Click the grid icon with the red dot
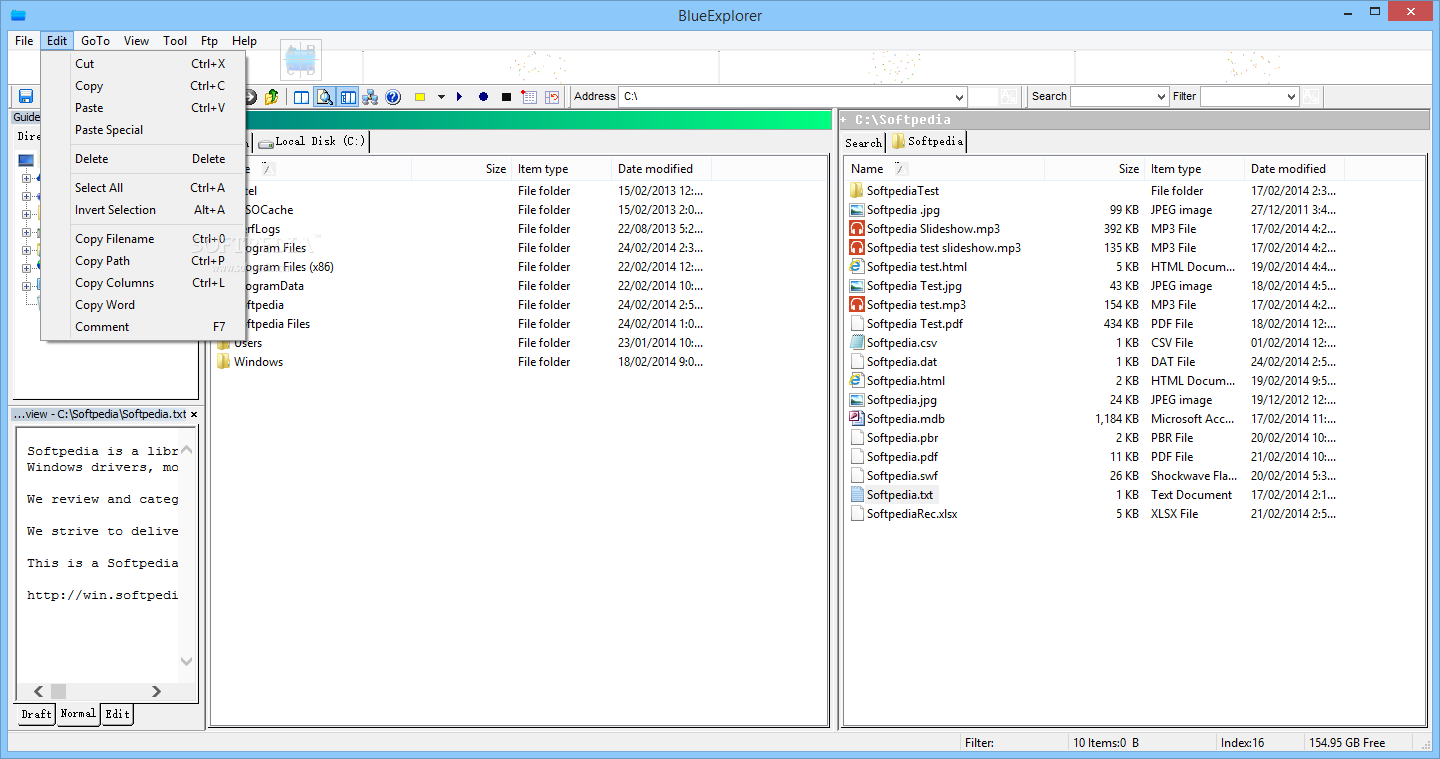The height and width of the screenshot is (759, 1440). (x=529, y=97)
